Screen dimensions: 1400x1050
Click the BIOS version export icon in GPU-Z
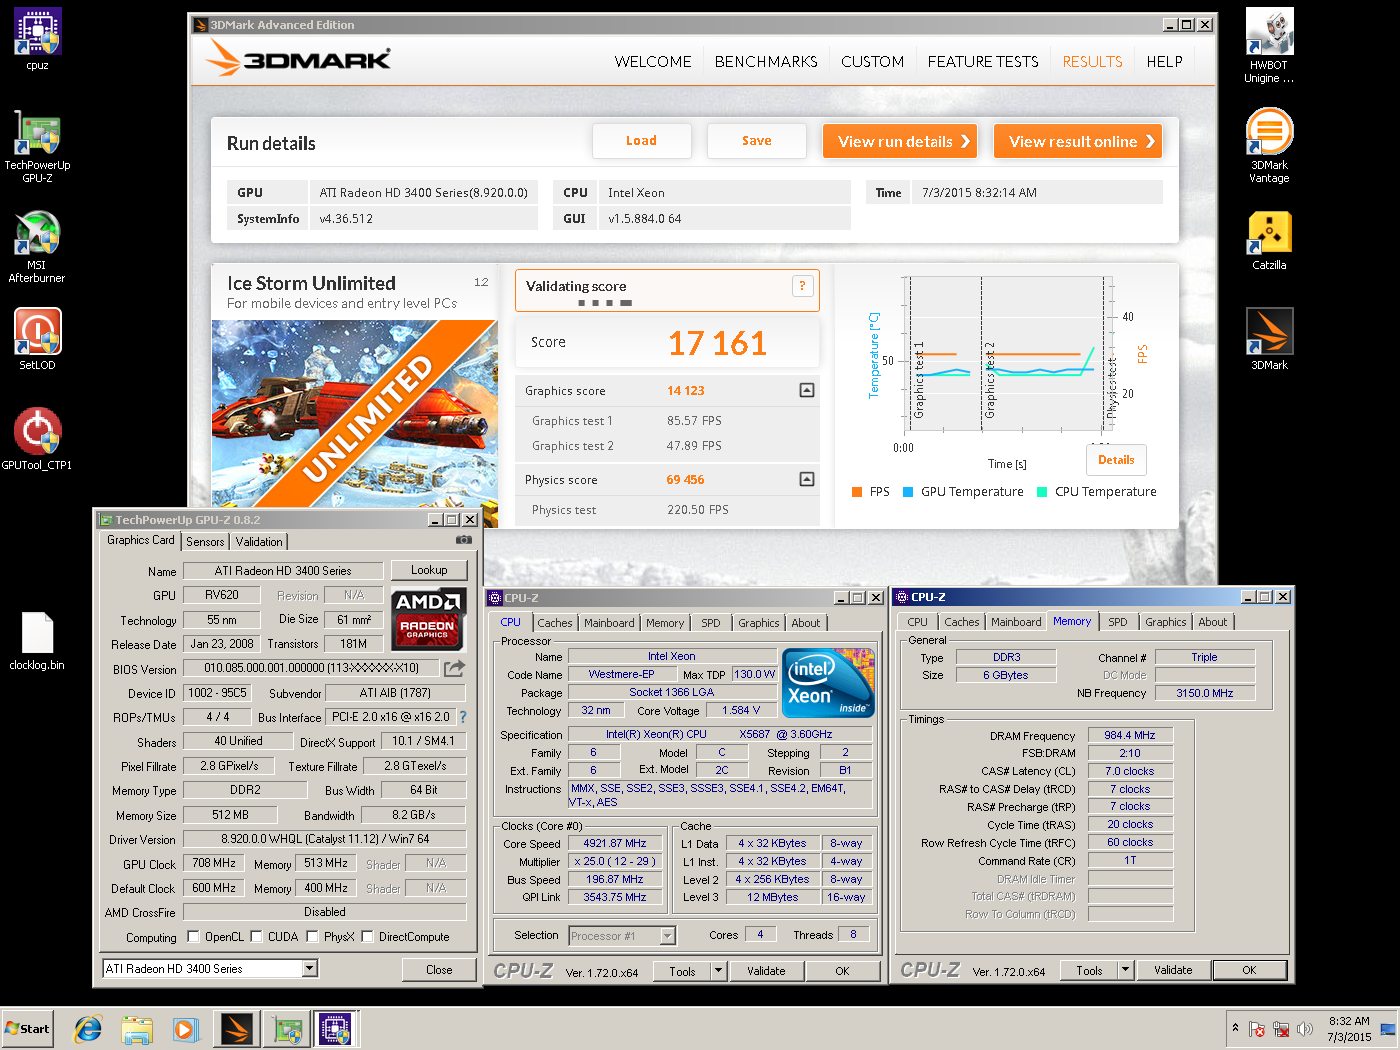[x=454, y=668]
